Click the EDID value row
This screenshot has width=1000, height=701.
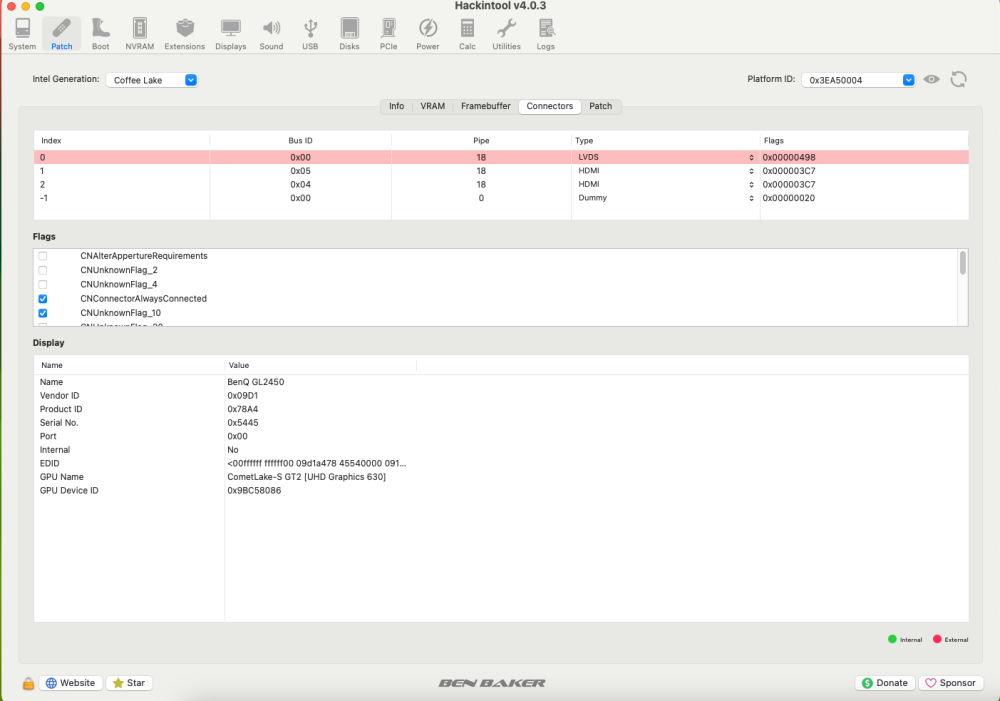click(x=316, y=464)
